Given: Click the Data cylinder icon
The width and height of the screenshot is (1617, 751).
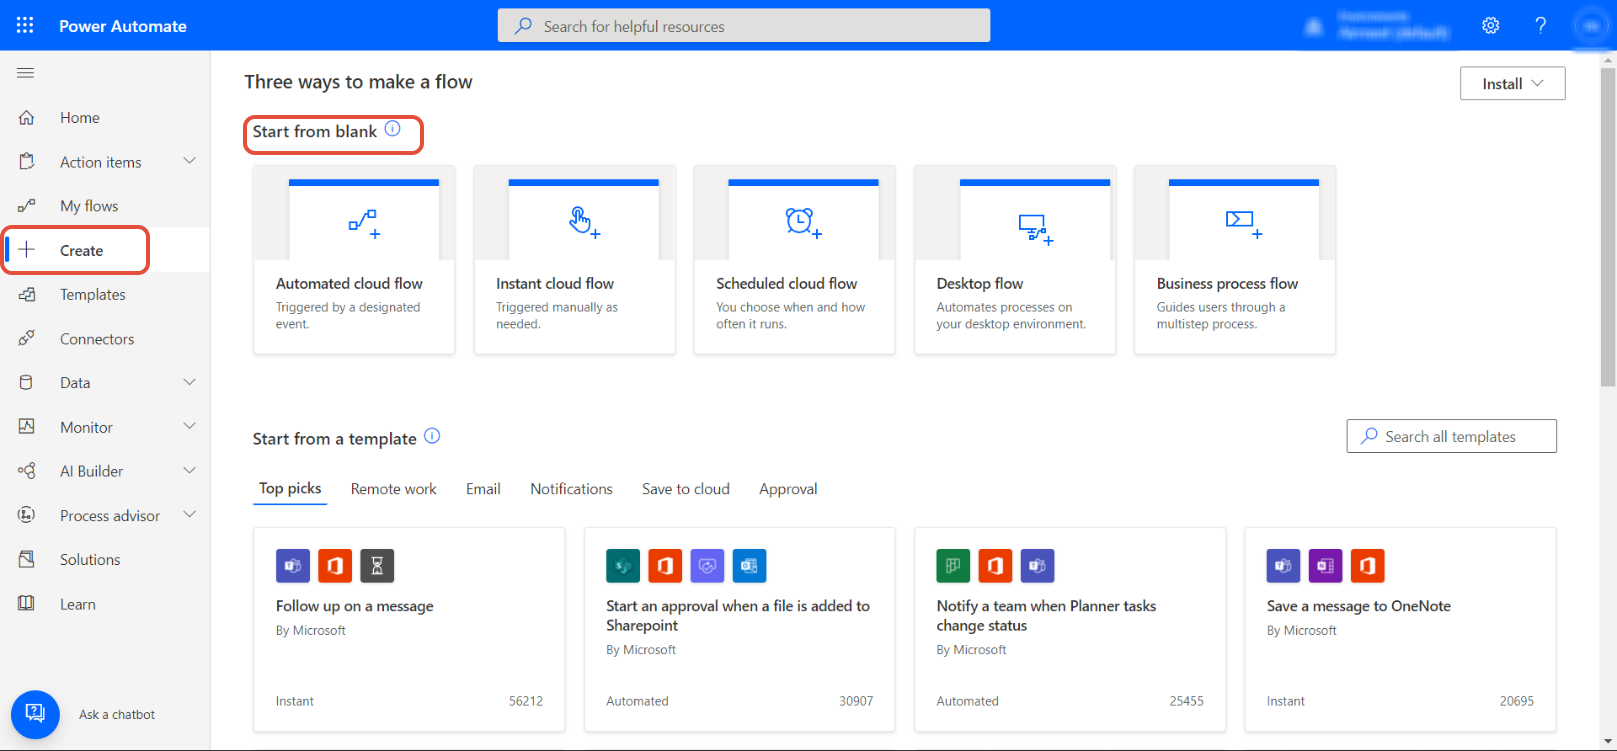Looking at the screenshot, I should pos(27,382).
